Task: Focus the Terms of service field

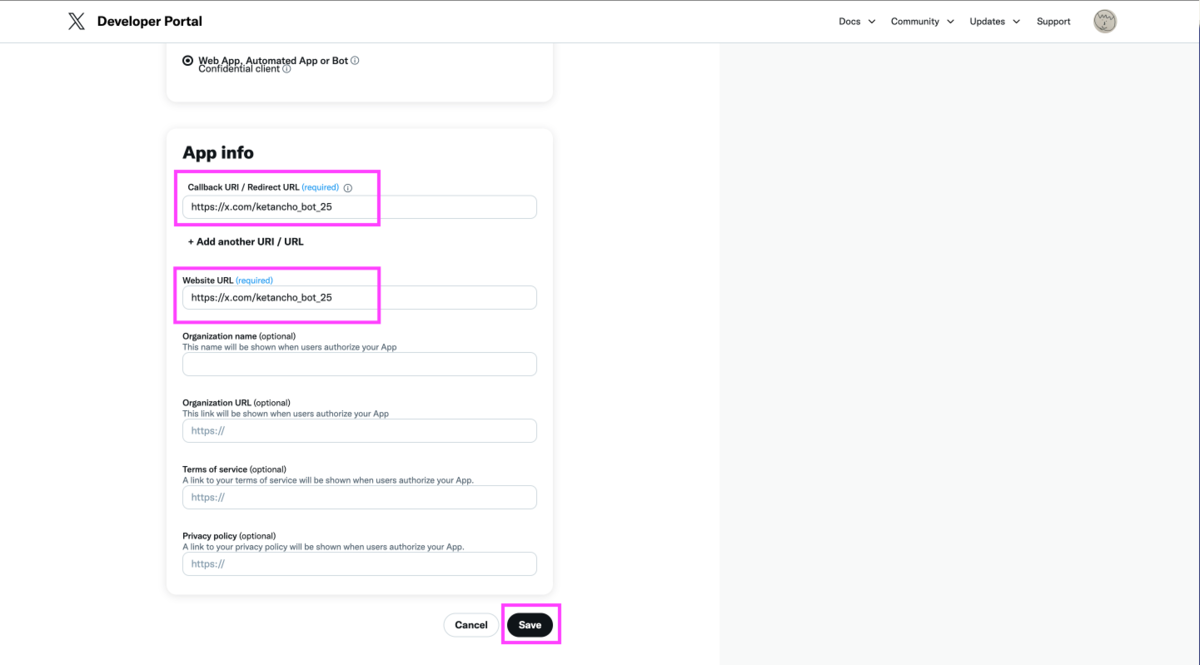Action: point(359,497)
